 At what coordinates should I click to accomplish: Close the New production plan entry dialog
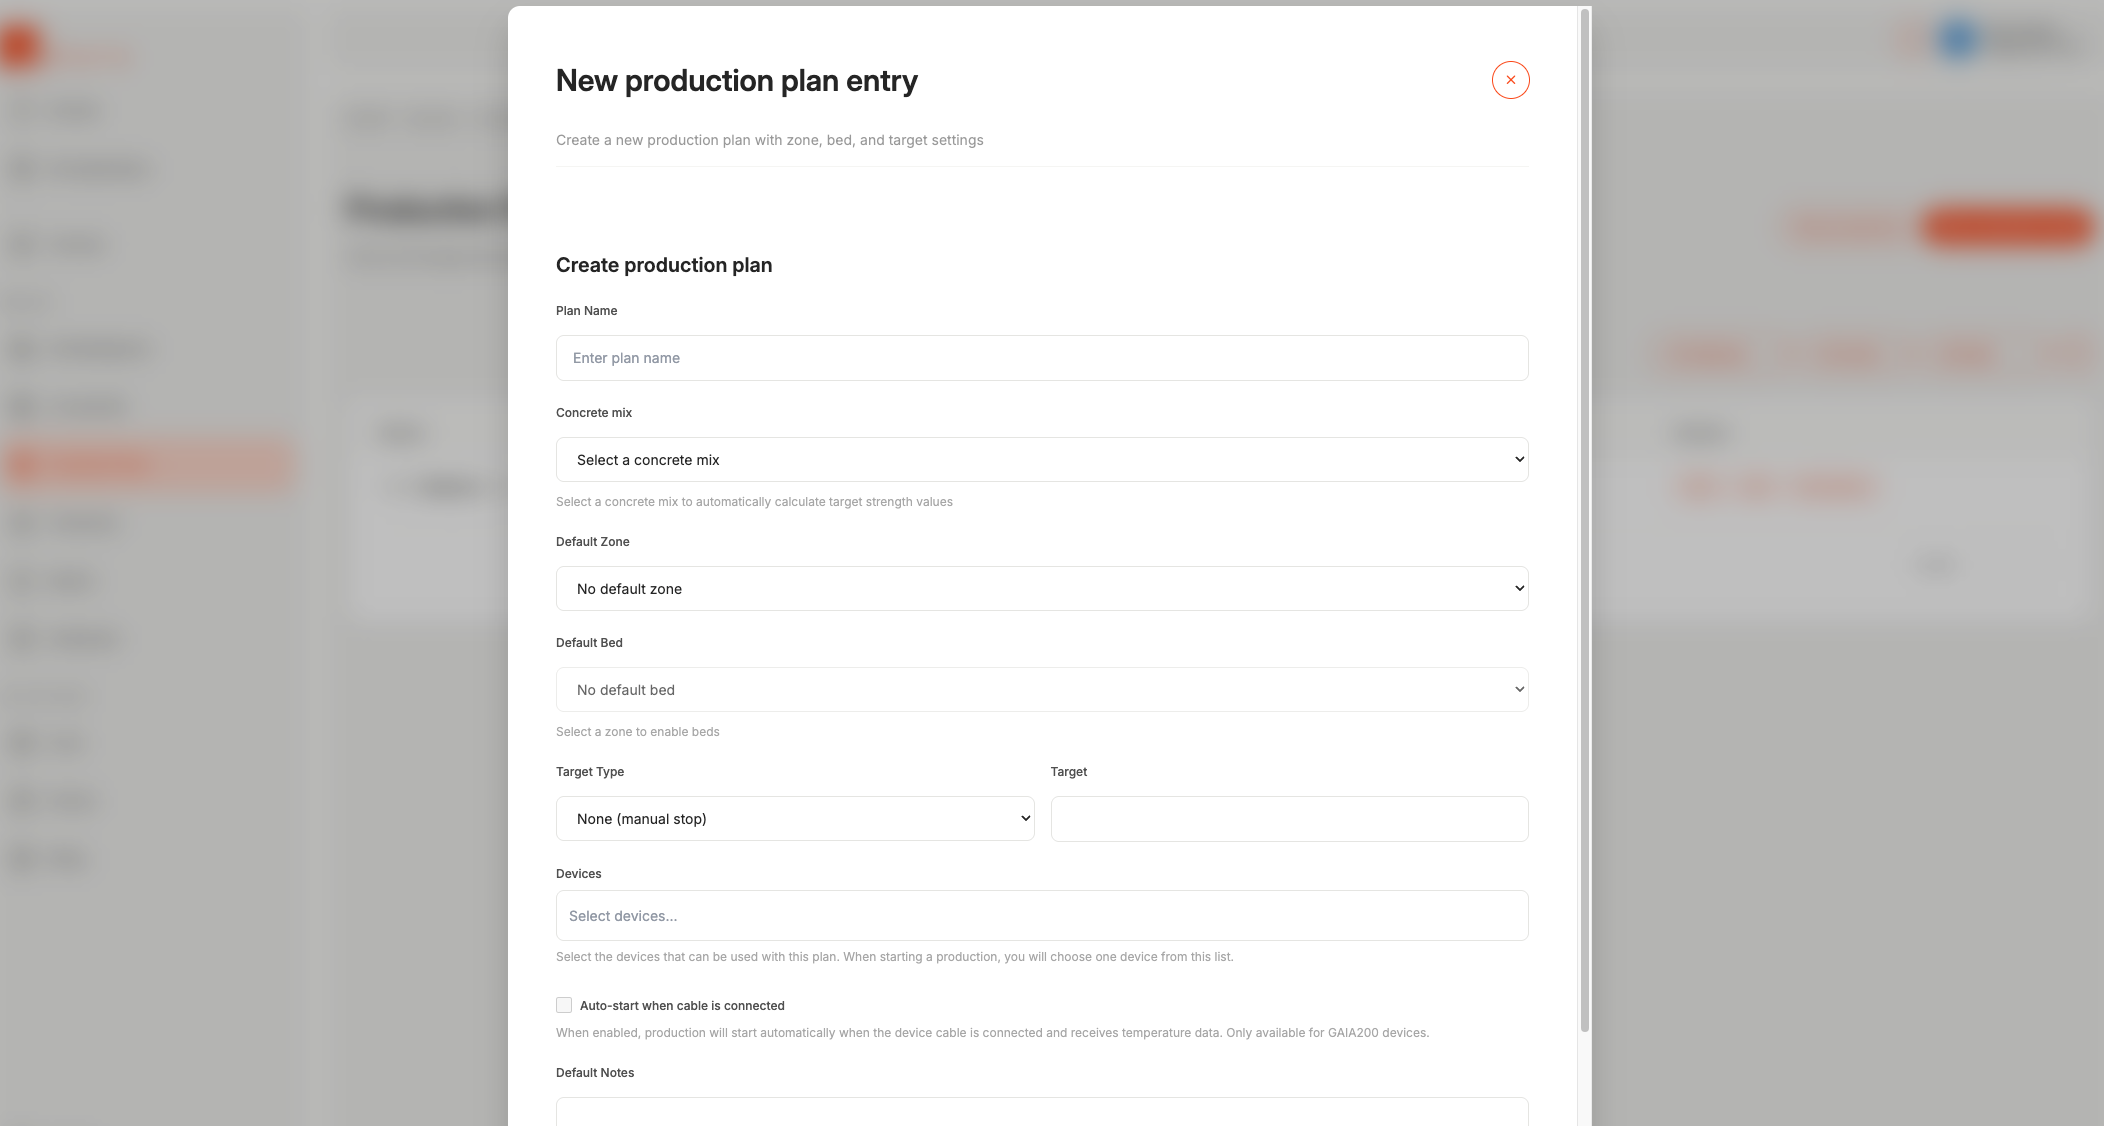[x=1510, y=79]
